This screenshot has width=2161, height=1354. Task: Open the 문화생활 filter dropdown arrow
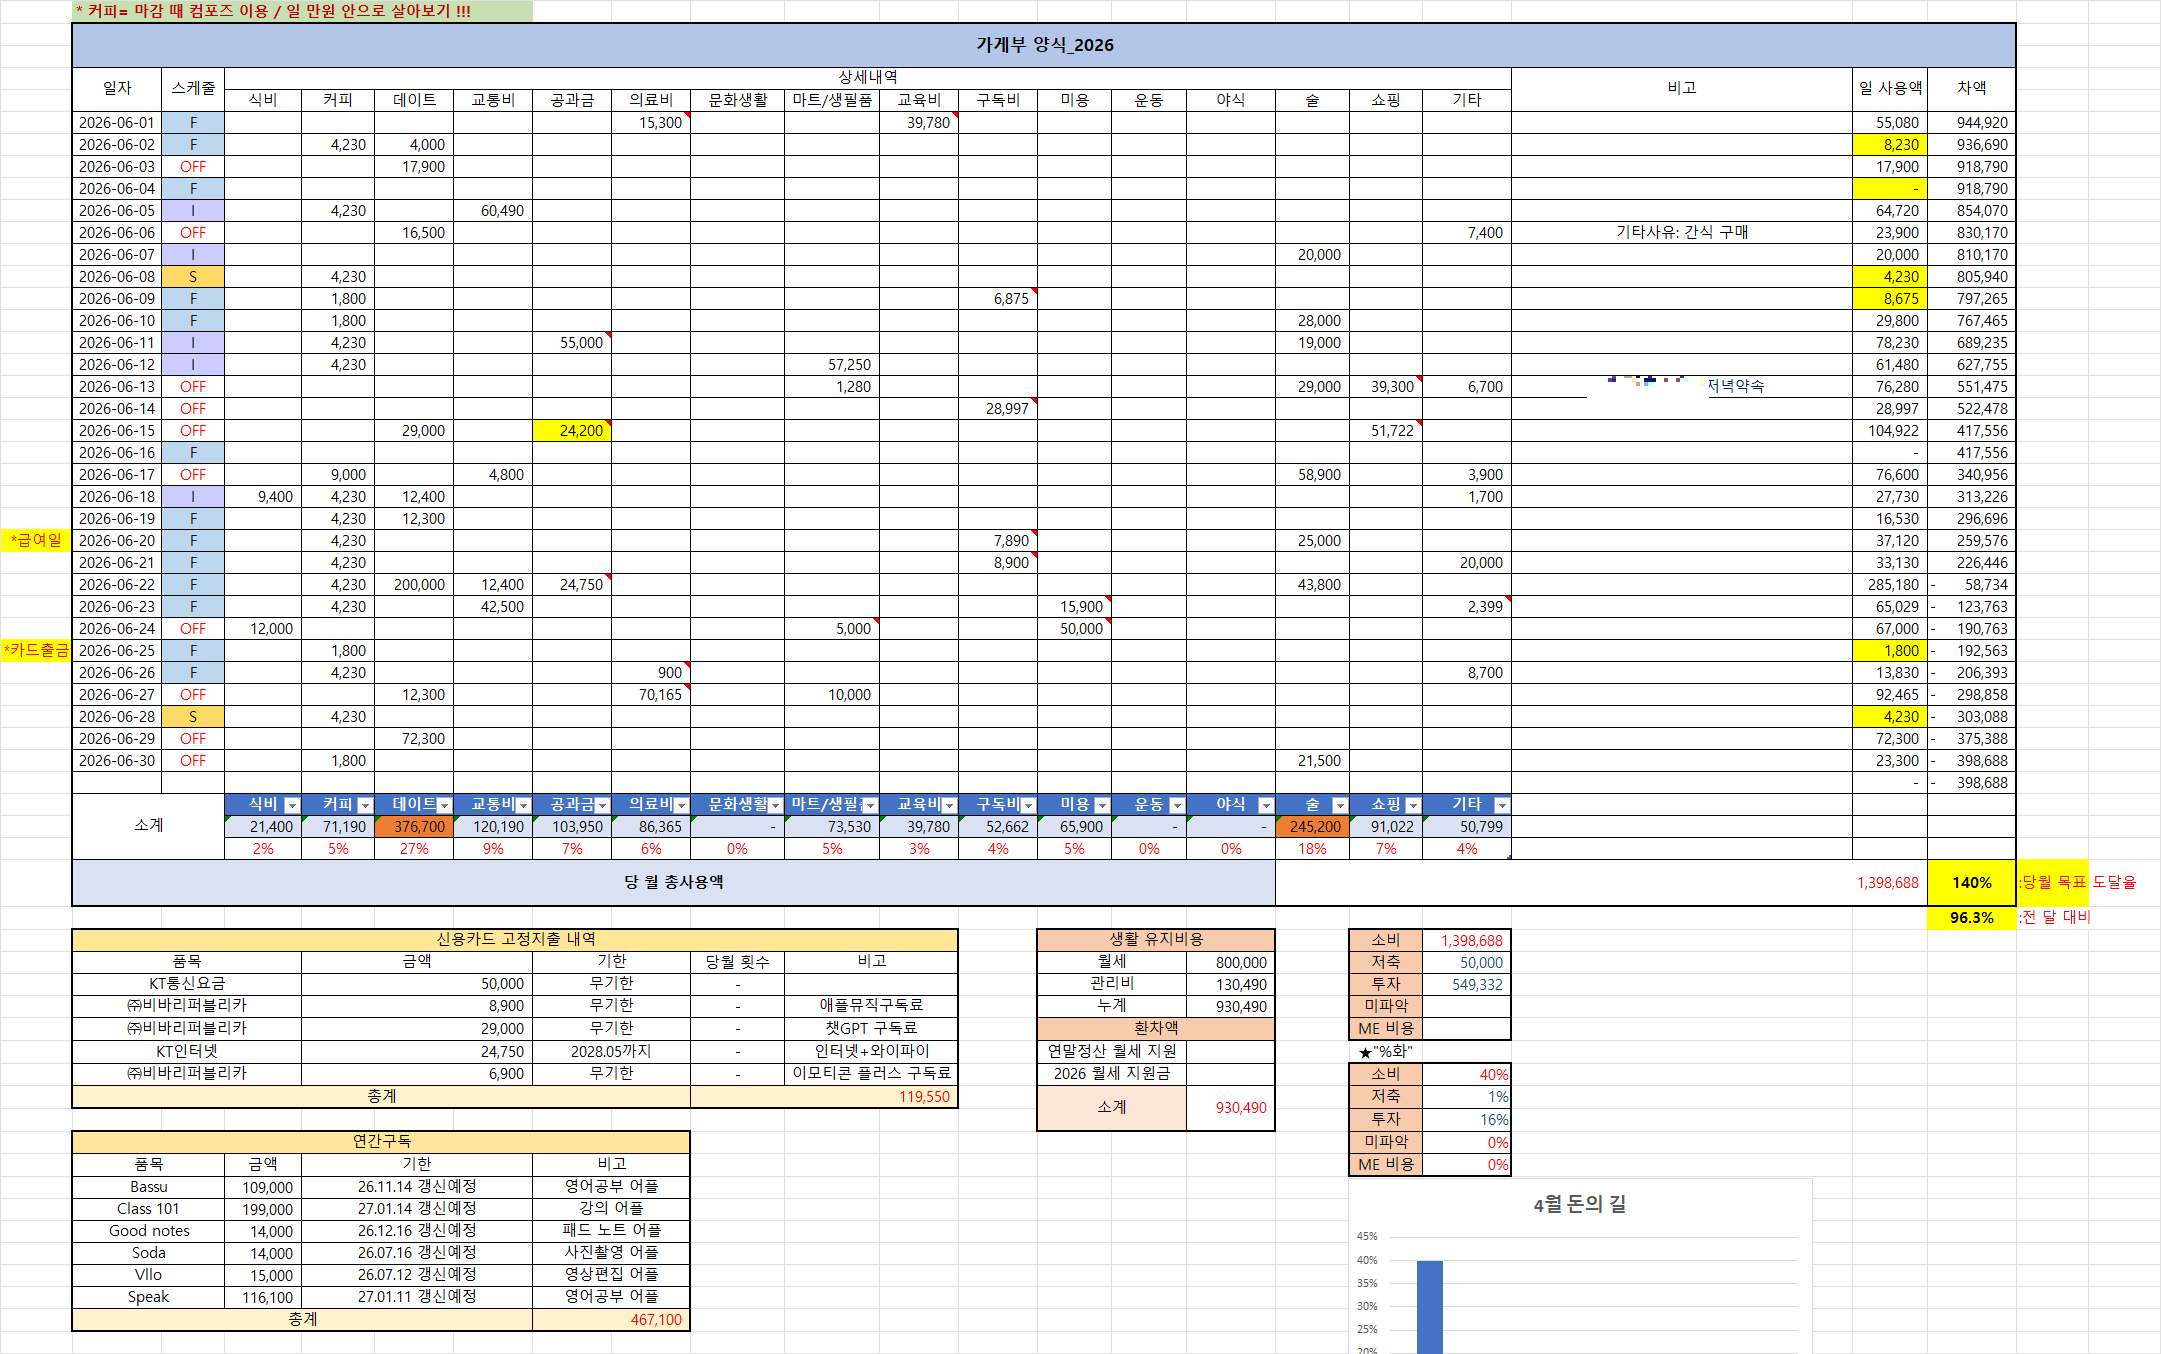click(x=775, y=805)
